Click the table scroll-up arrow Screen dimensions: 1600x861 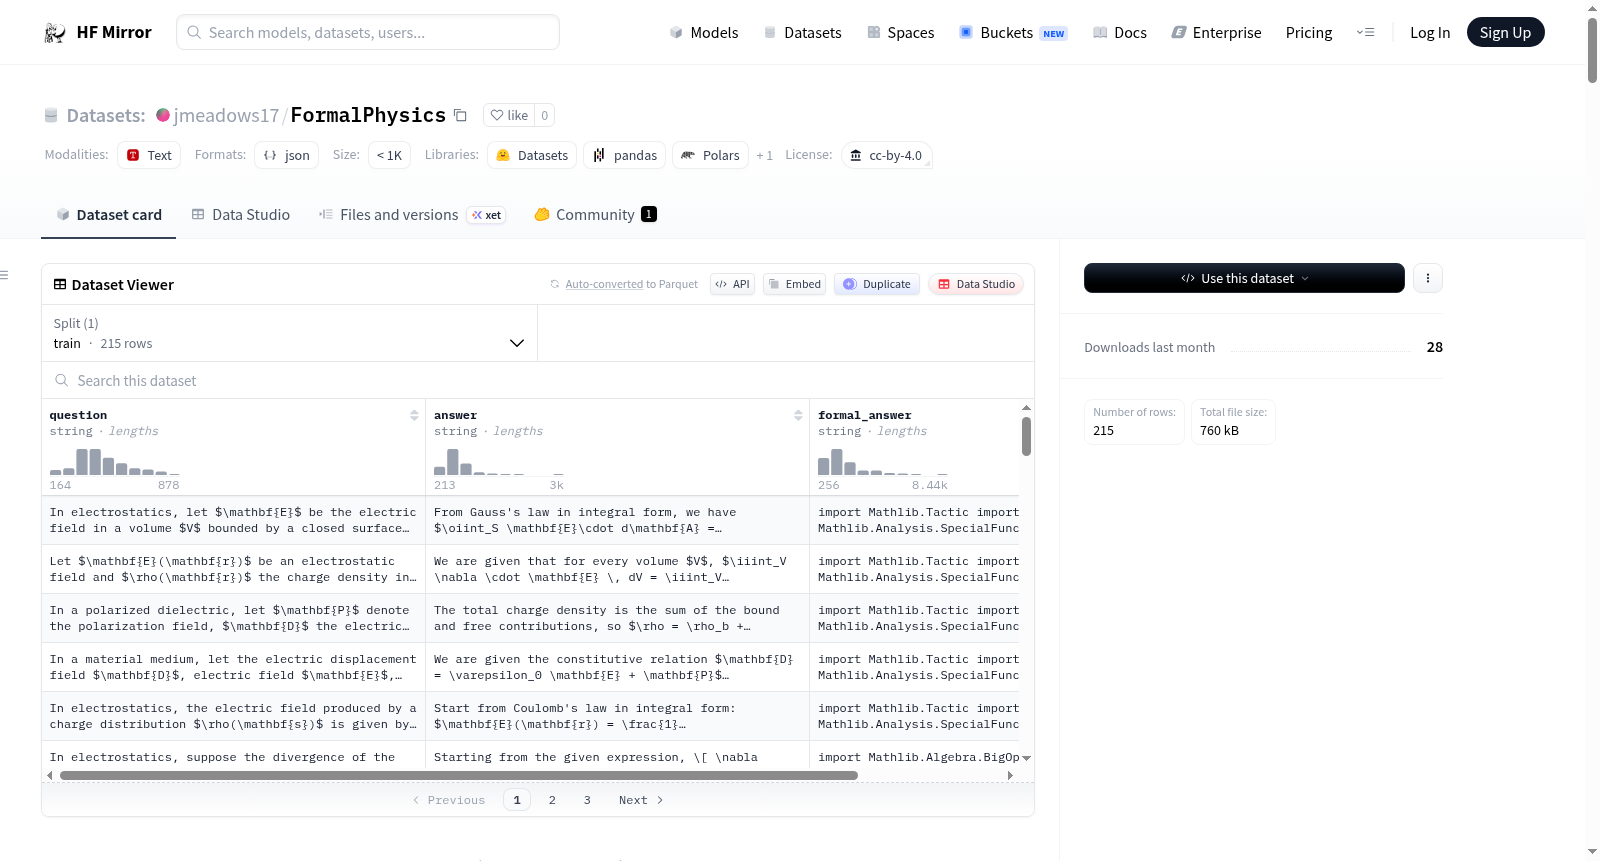coord(1026,407)
